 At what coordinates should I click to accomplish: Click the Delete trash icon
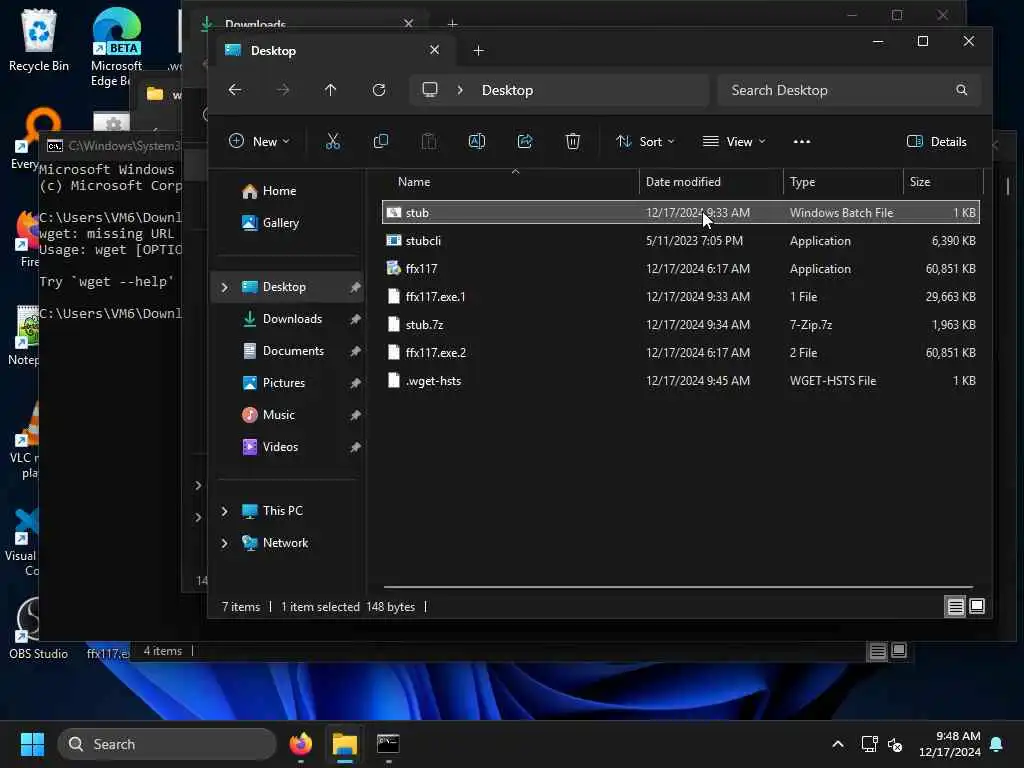coord(573,142)
